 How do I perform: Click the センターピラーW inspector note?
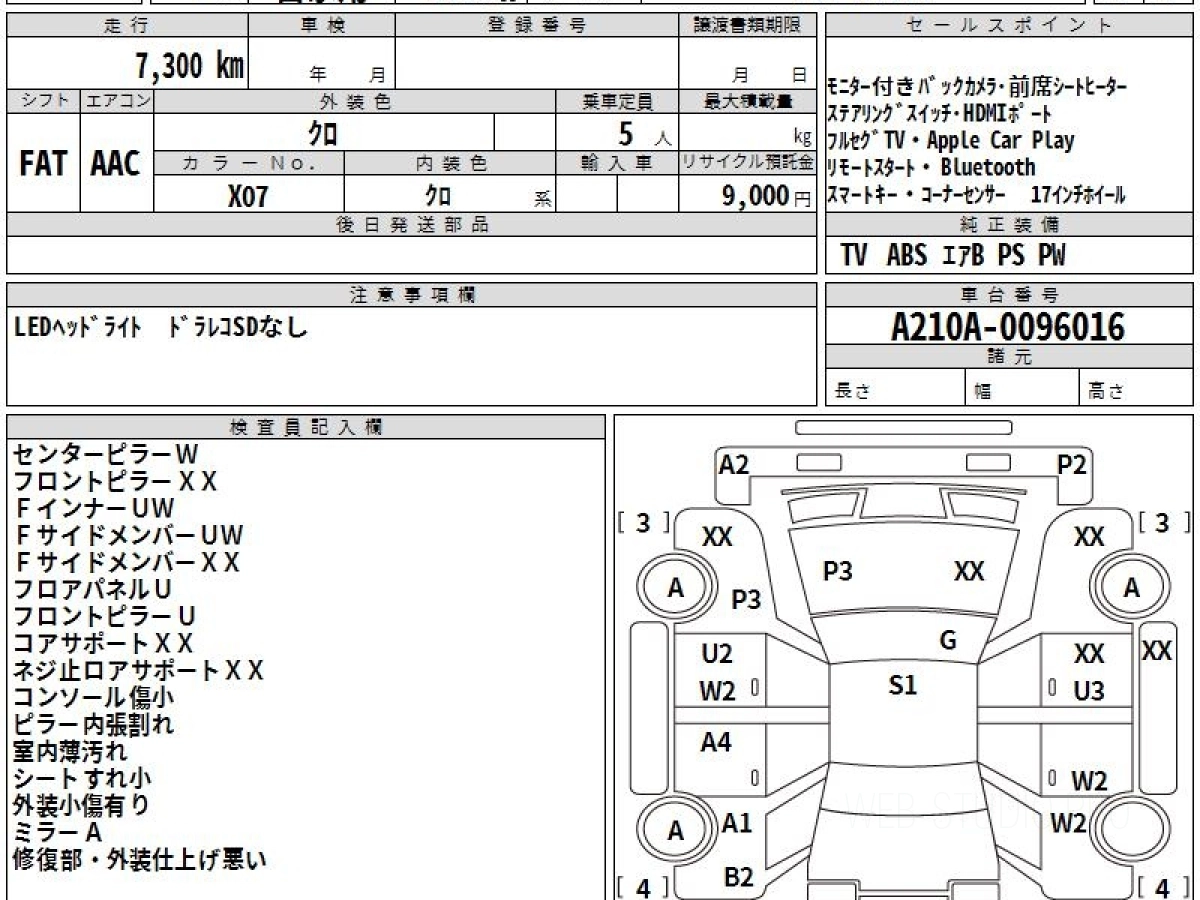pos(105,455)
